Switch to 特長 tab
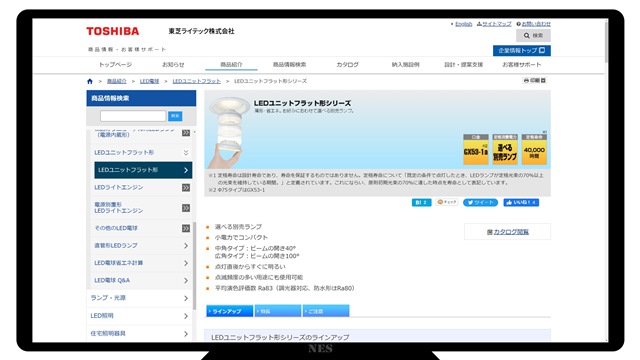The height and width of the screenshot is (360, 640). (278, 311)
